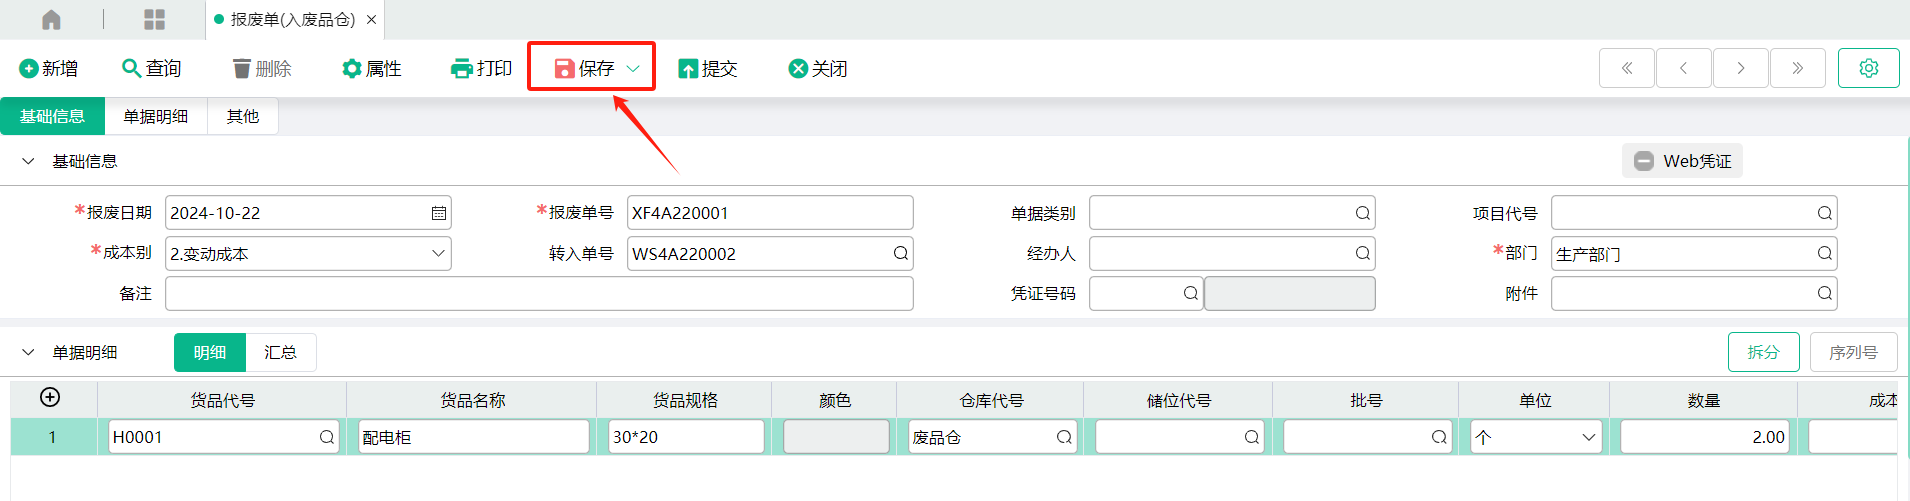Image resolution: width=1910 pixels, height=501 pixels.
Task: Open the grid apps menu icon
Action: coord(154,19)
